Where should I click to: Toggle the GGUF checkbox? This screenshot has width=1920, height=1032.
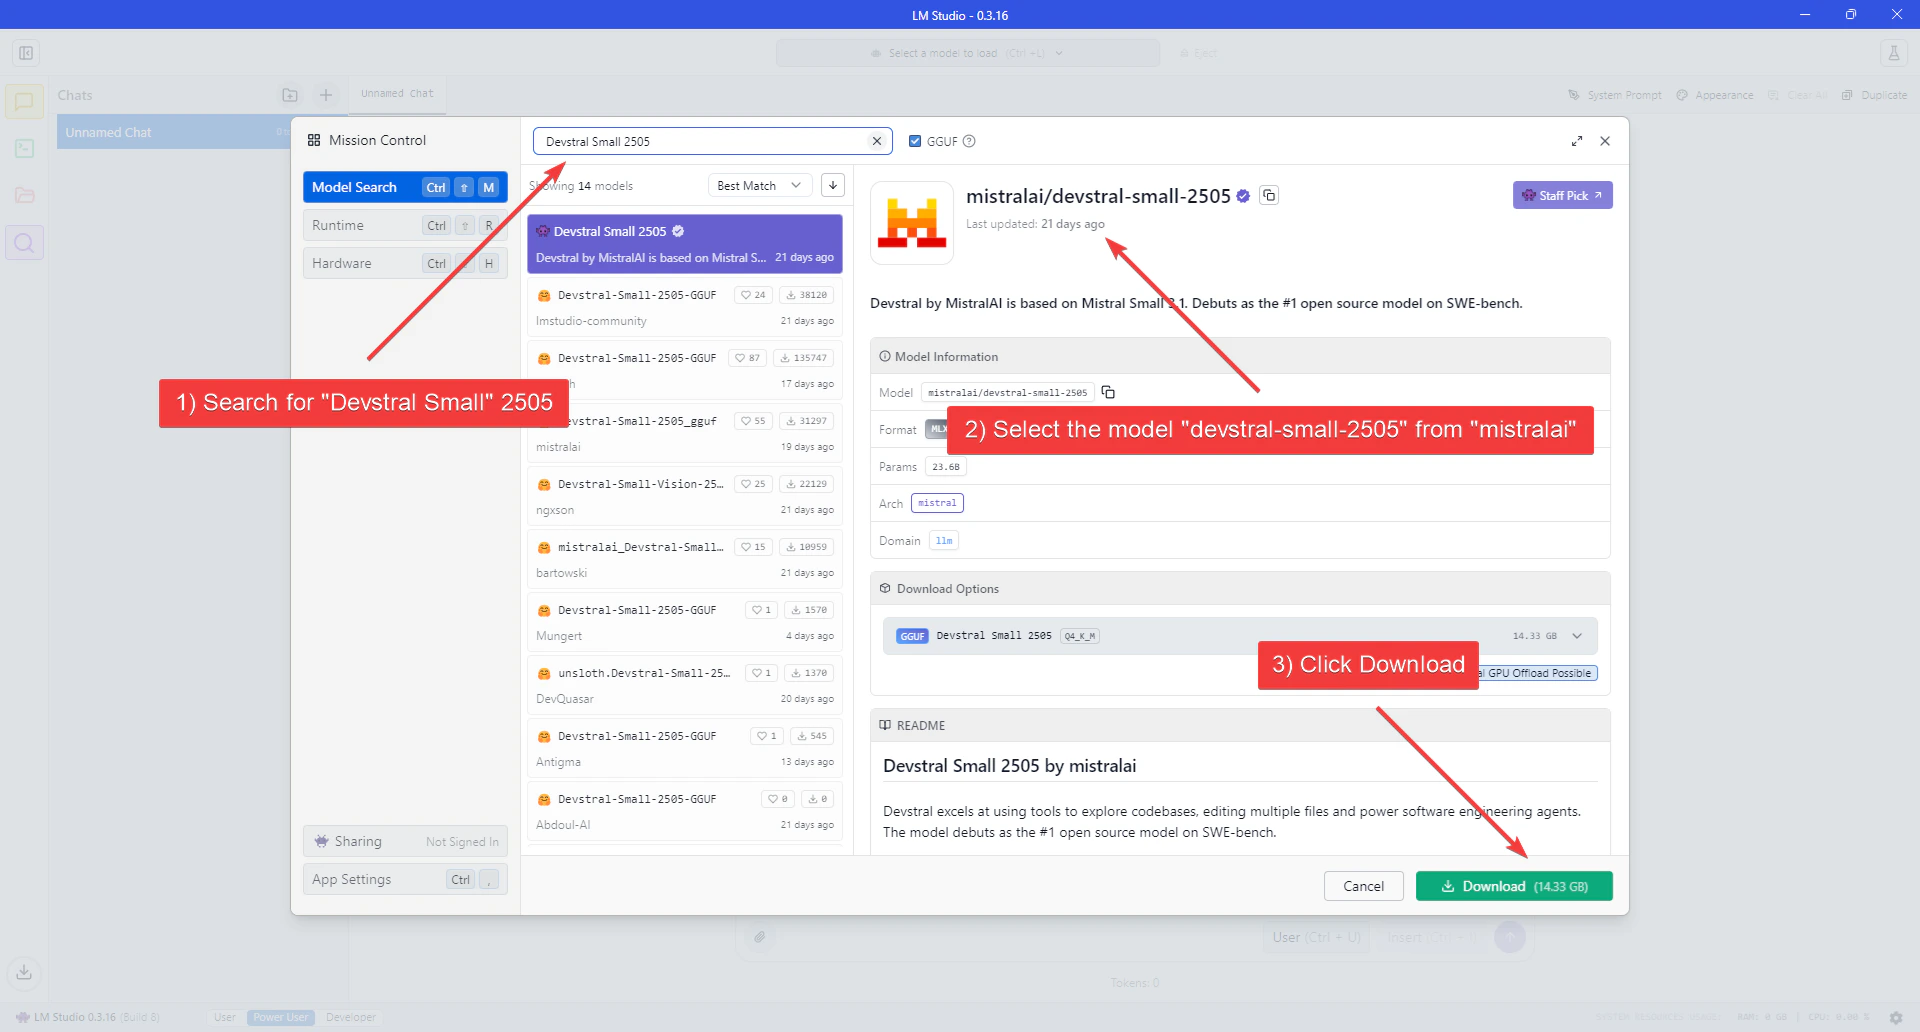click(x=915, y=141)
